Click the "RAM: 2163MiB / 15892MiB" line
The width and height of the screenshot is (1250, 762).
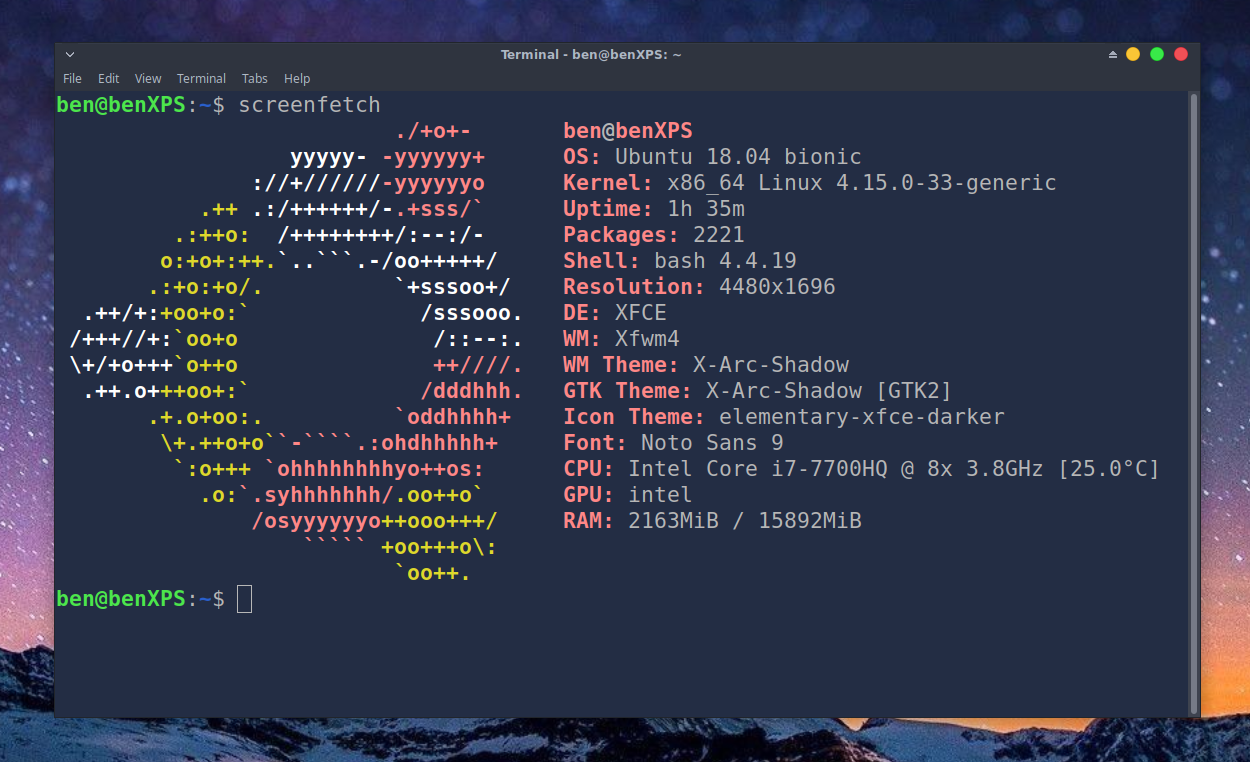712,521
